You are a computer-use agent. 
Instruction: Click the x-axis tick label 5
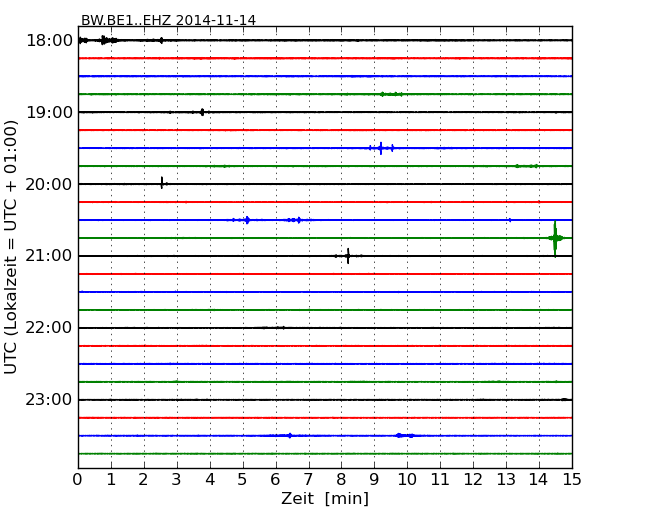pyautogui.click(x=242, y=479)
